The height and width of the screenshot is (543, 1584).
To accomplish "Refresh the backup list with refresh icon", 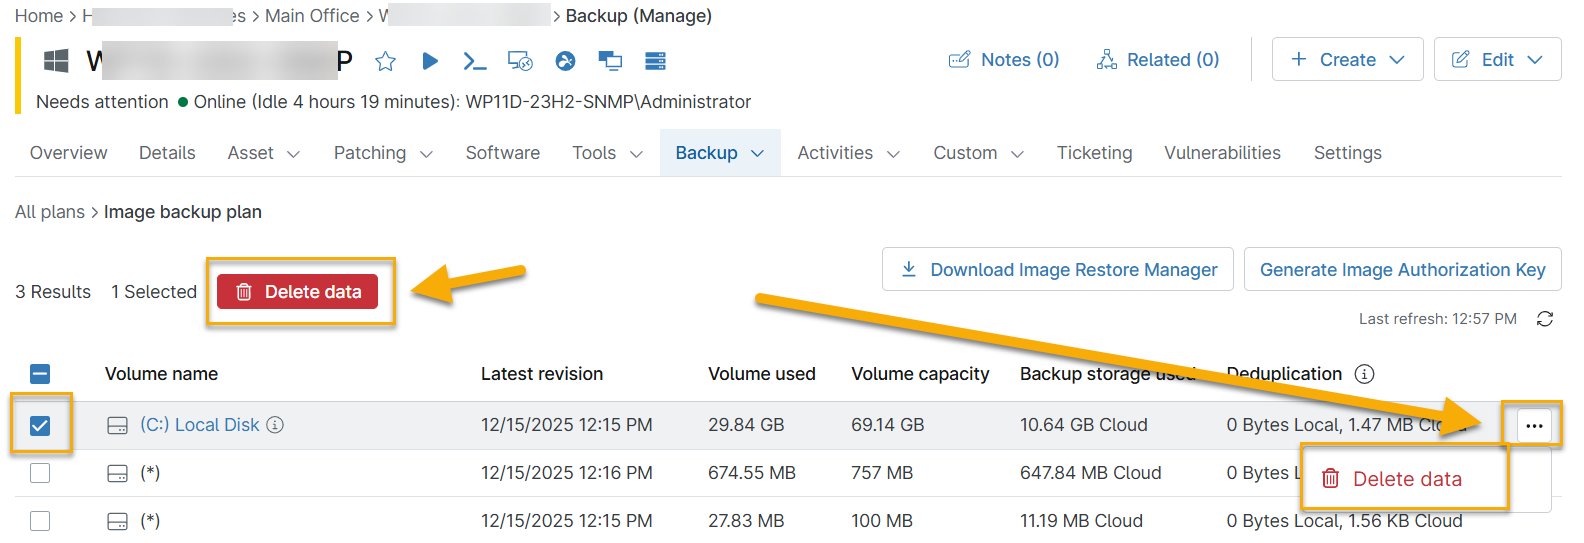I will pyautogui.click(x=1545, y=319).
